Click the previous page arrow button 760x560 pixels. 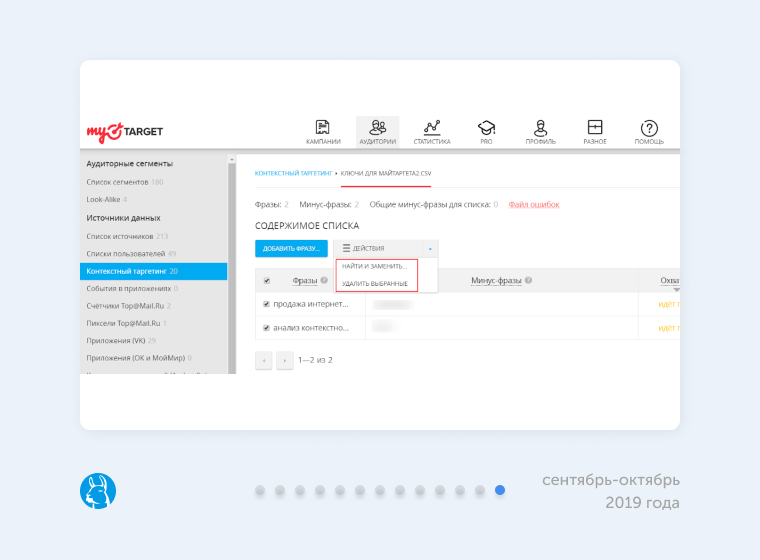[264, 360]
